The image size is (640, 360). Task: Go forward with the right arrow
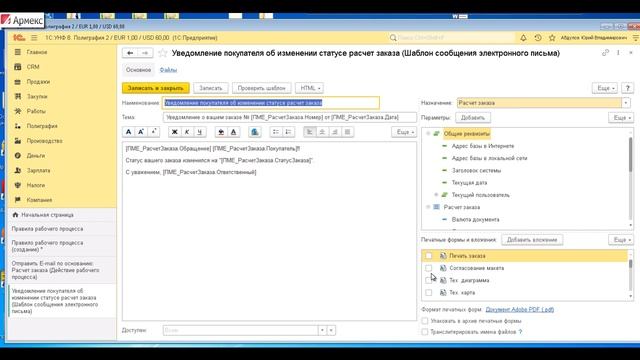145,53
